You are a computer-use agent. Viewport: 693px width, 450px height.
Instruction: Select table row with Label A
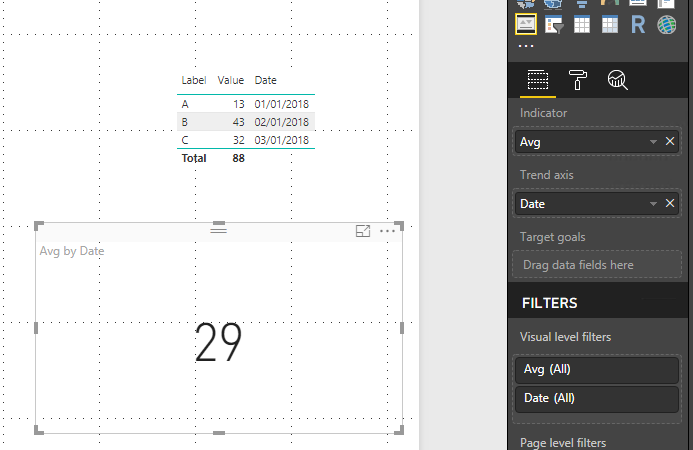[185, 104]
